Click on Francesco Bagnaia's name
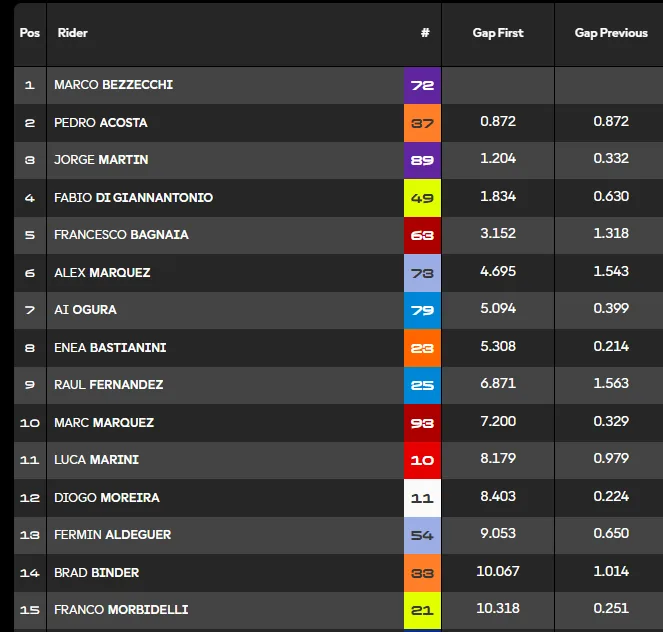Viewport: 663px width, 632px height. (121, 235)
